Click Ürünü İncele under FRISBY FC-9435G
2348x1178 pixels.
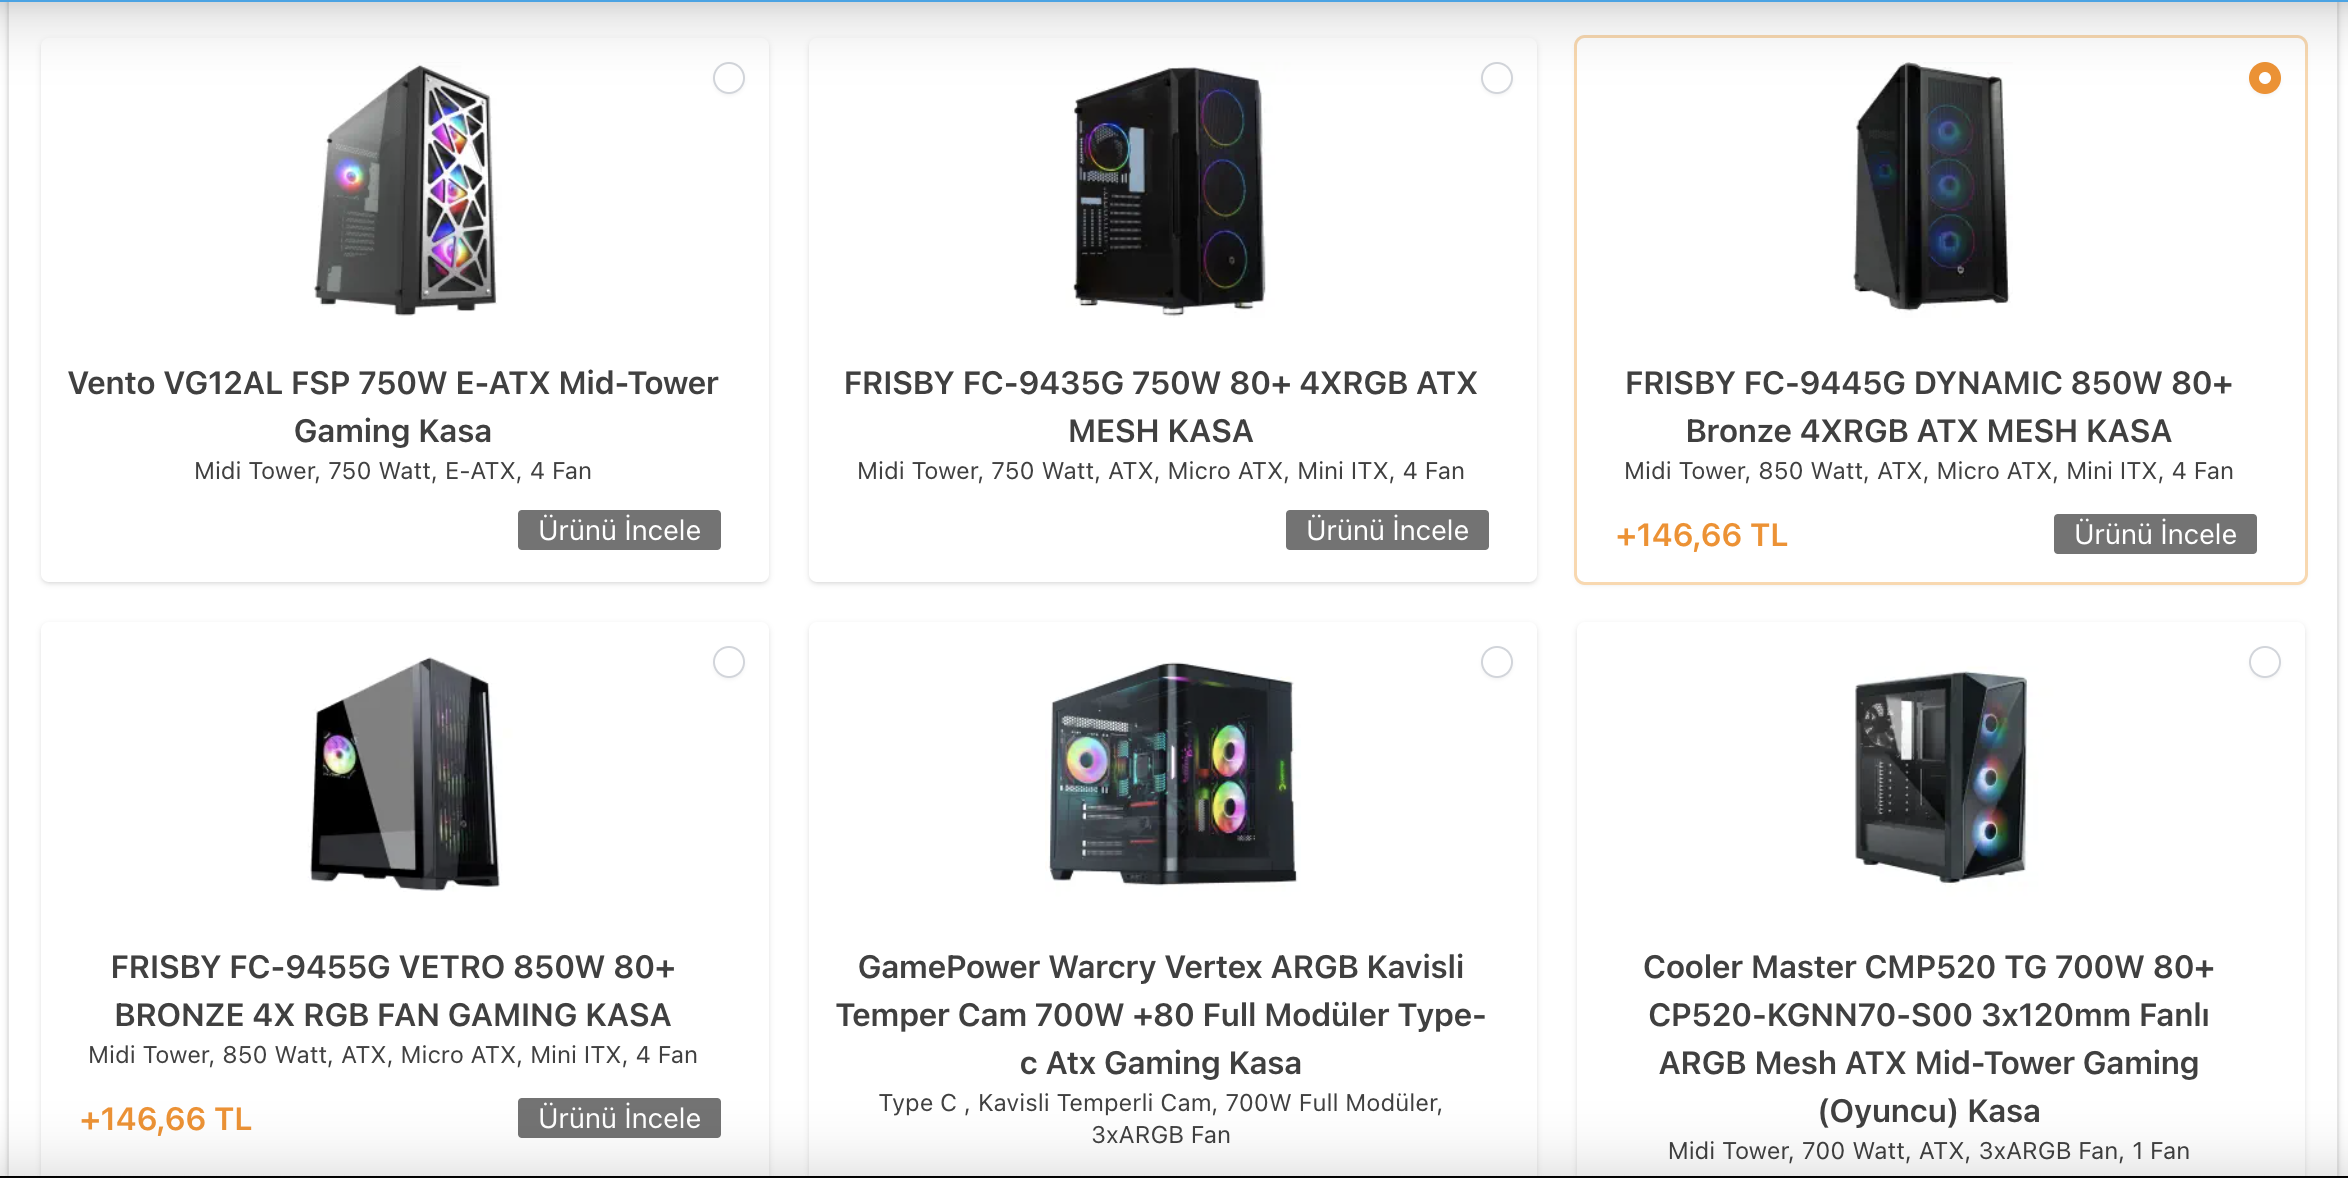click(x=1387, y=530)
